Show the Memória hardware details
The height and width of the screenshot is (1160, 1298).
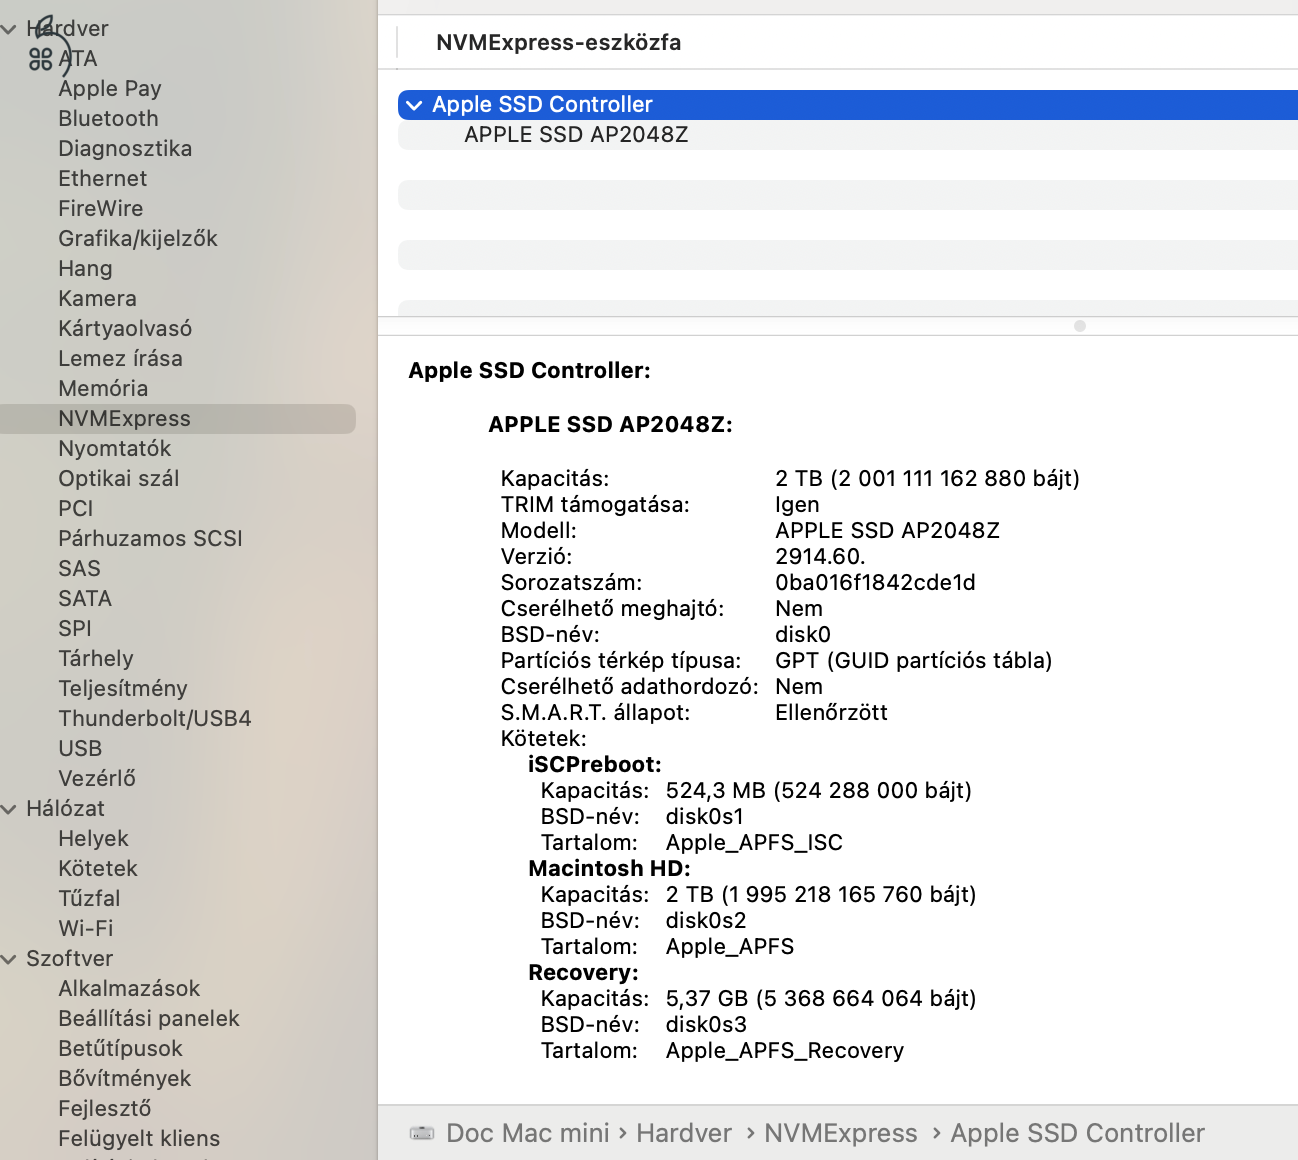pos(103,389)
